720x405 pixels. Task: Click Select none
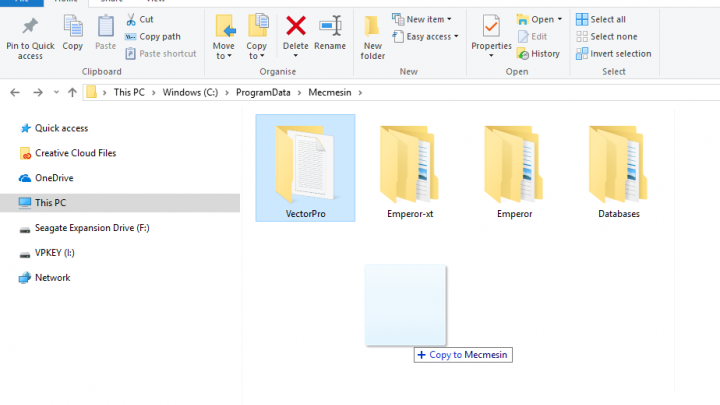pos(607,36)
